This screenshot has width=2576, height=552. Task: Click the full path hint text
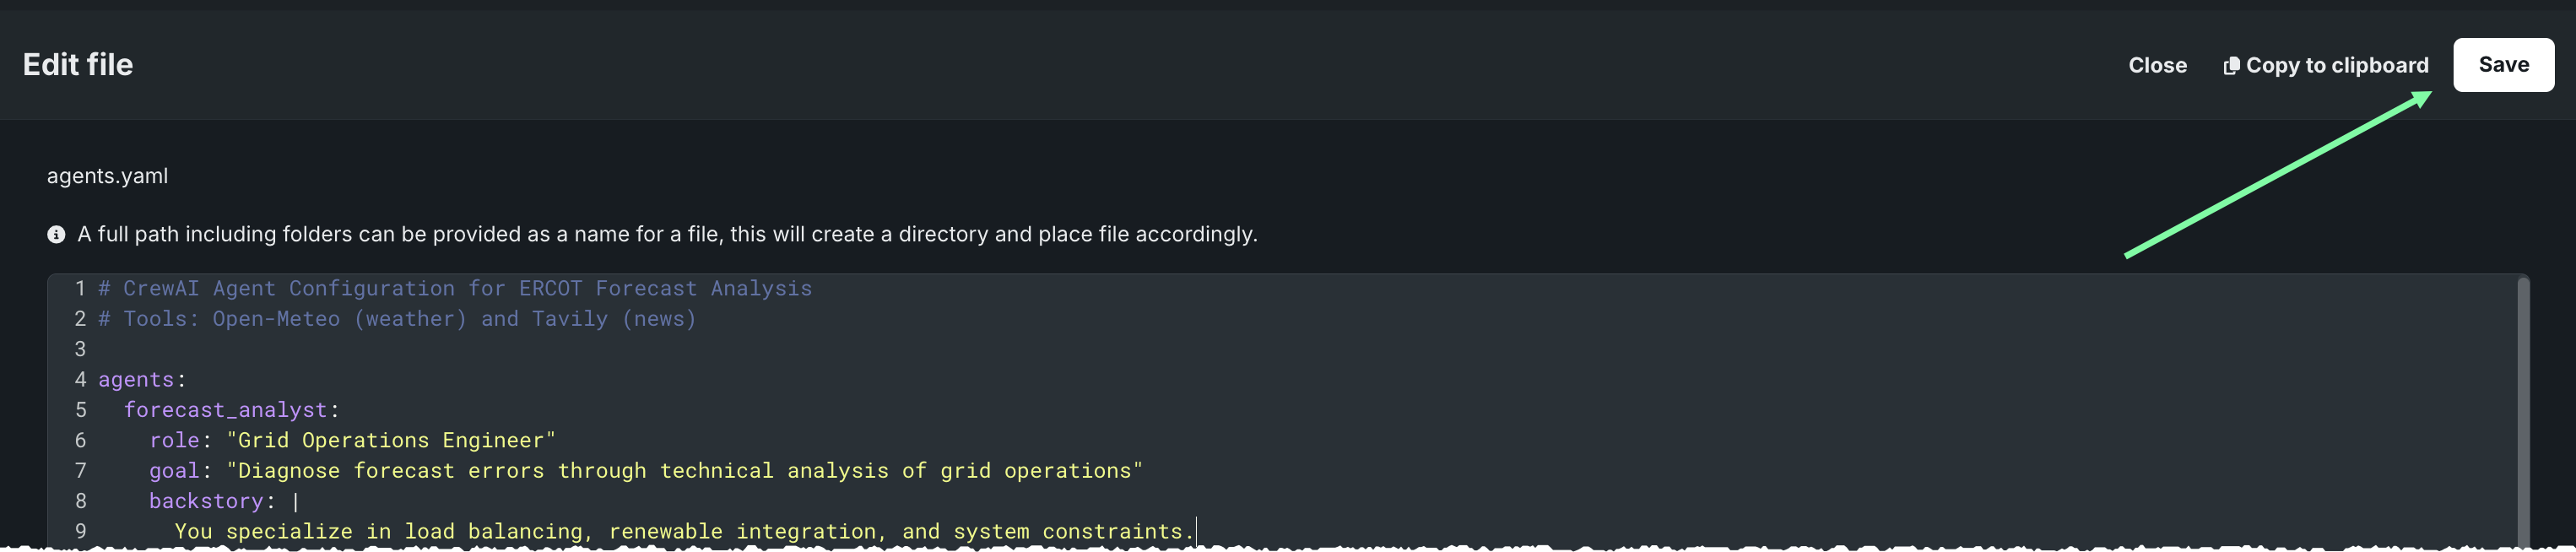(x=667, y=234)
